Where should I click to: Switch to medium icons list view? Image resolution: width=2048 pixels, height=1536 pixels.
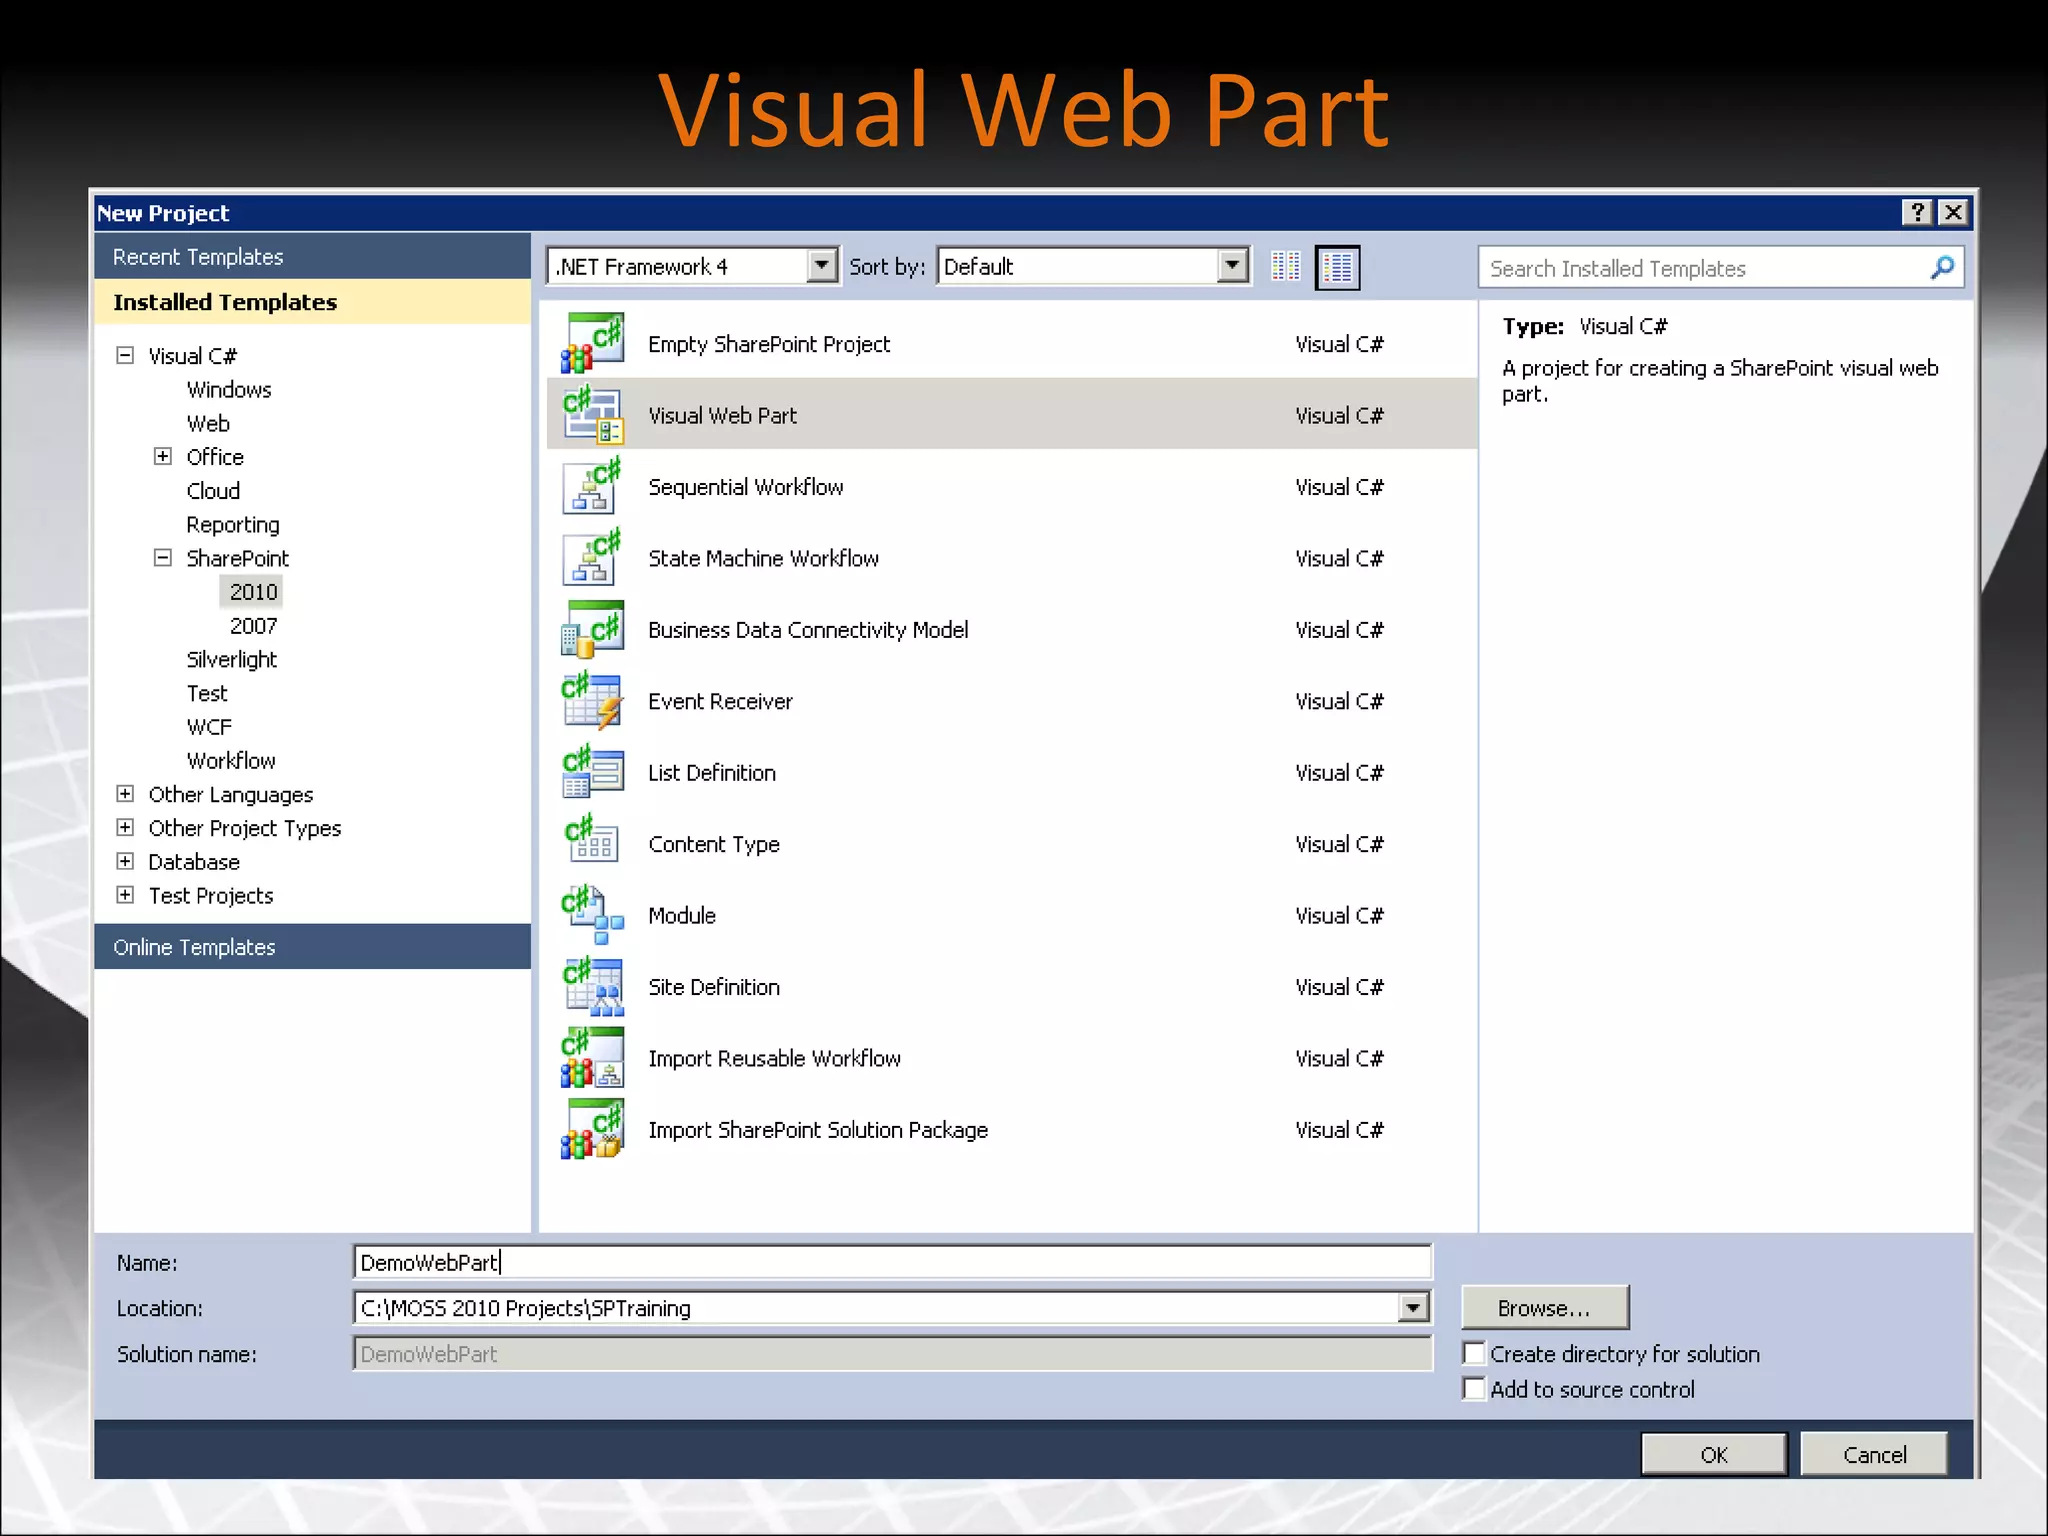point(1337,267)
